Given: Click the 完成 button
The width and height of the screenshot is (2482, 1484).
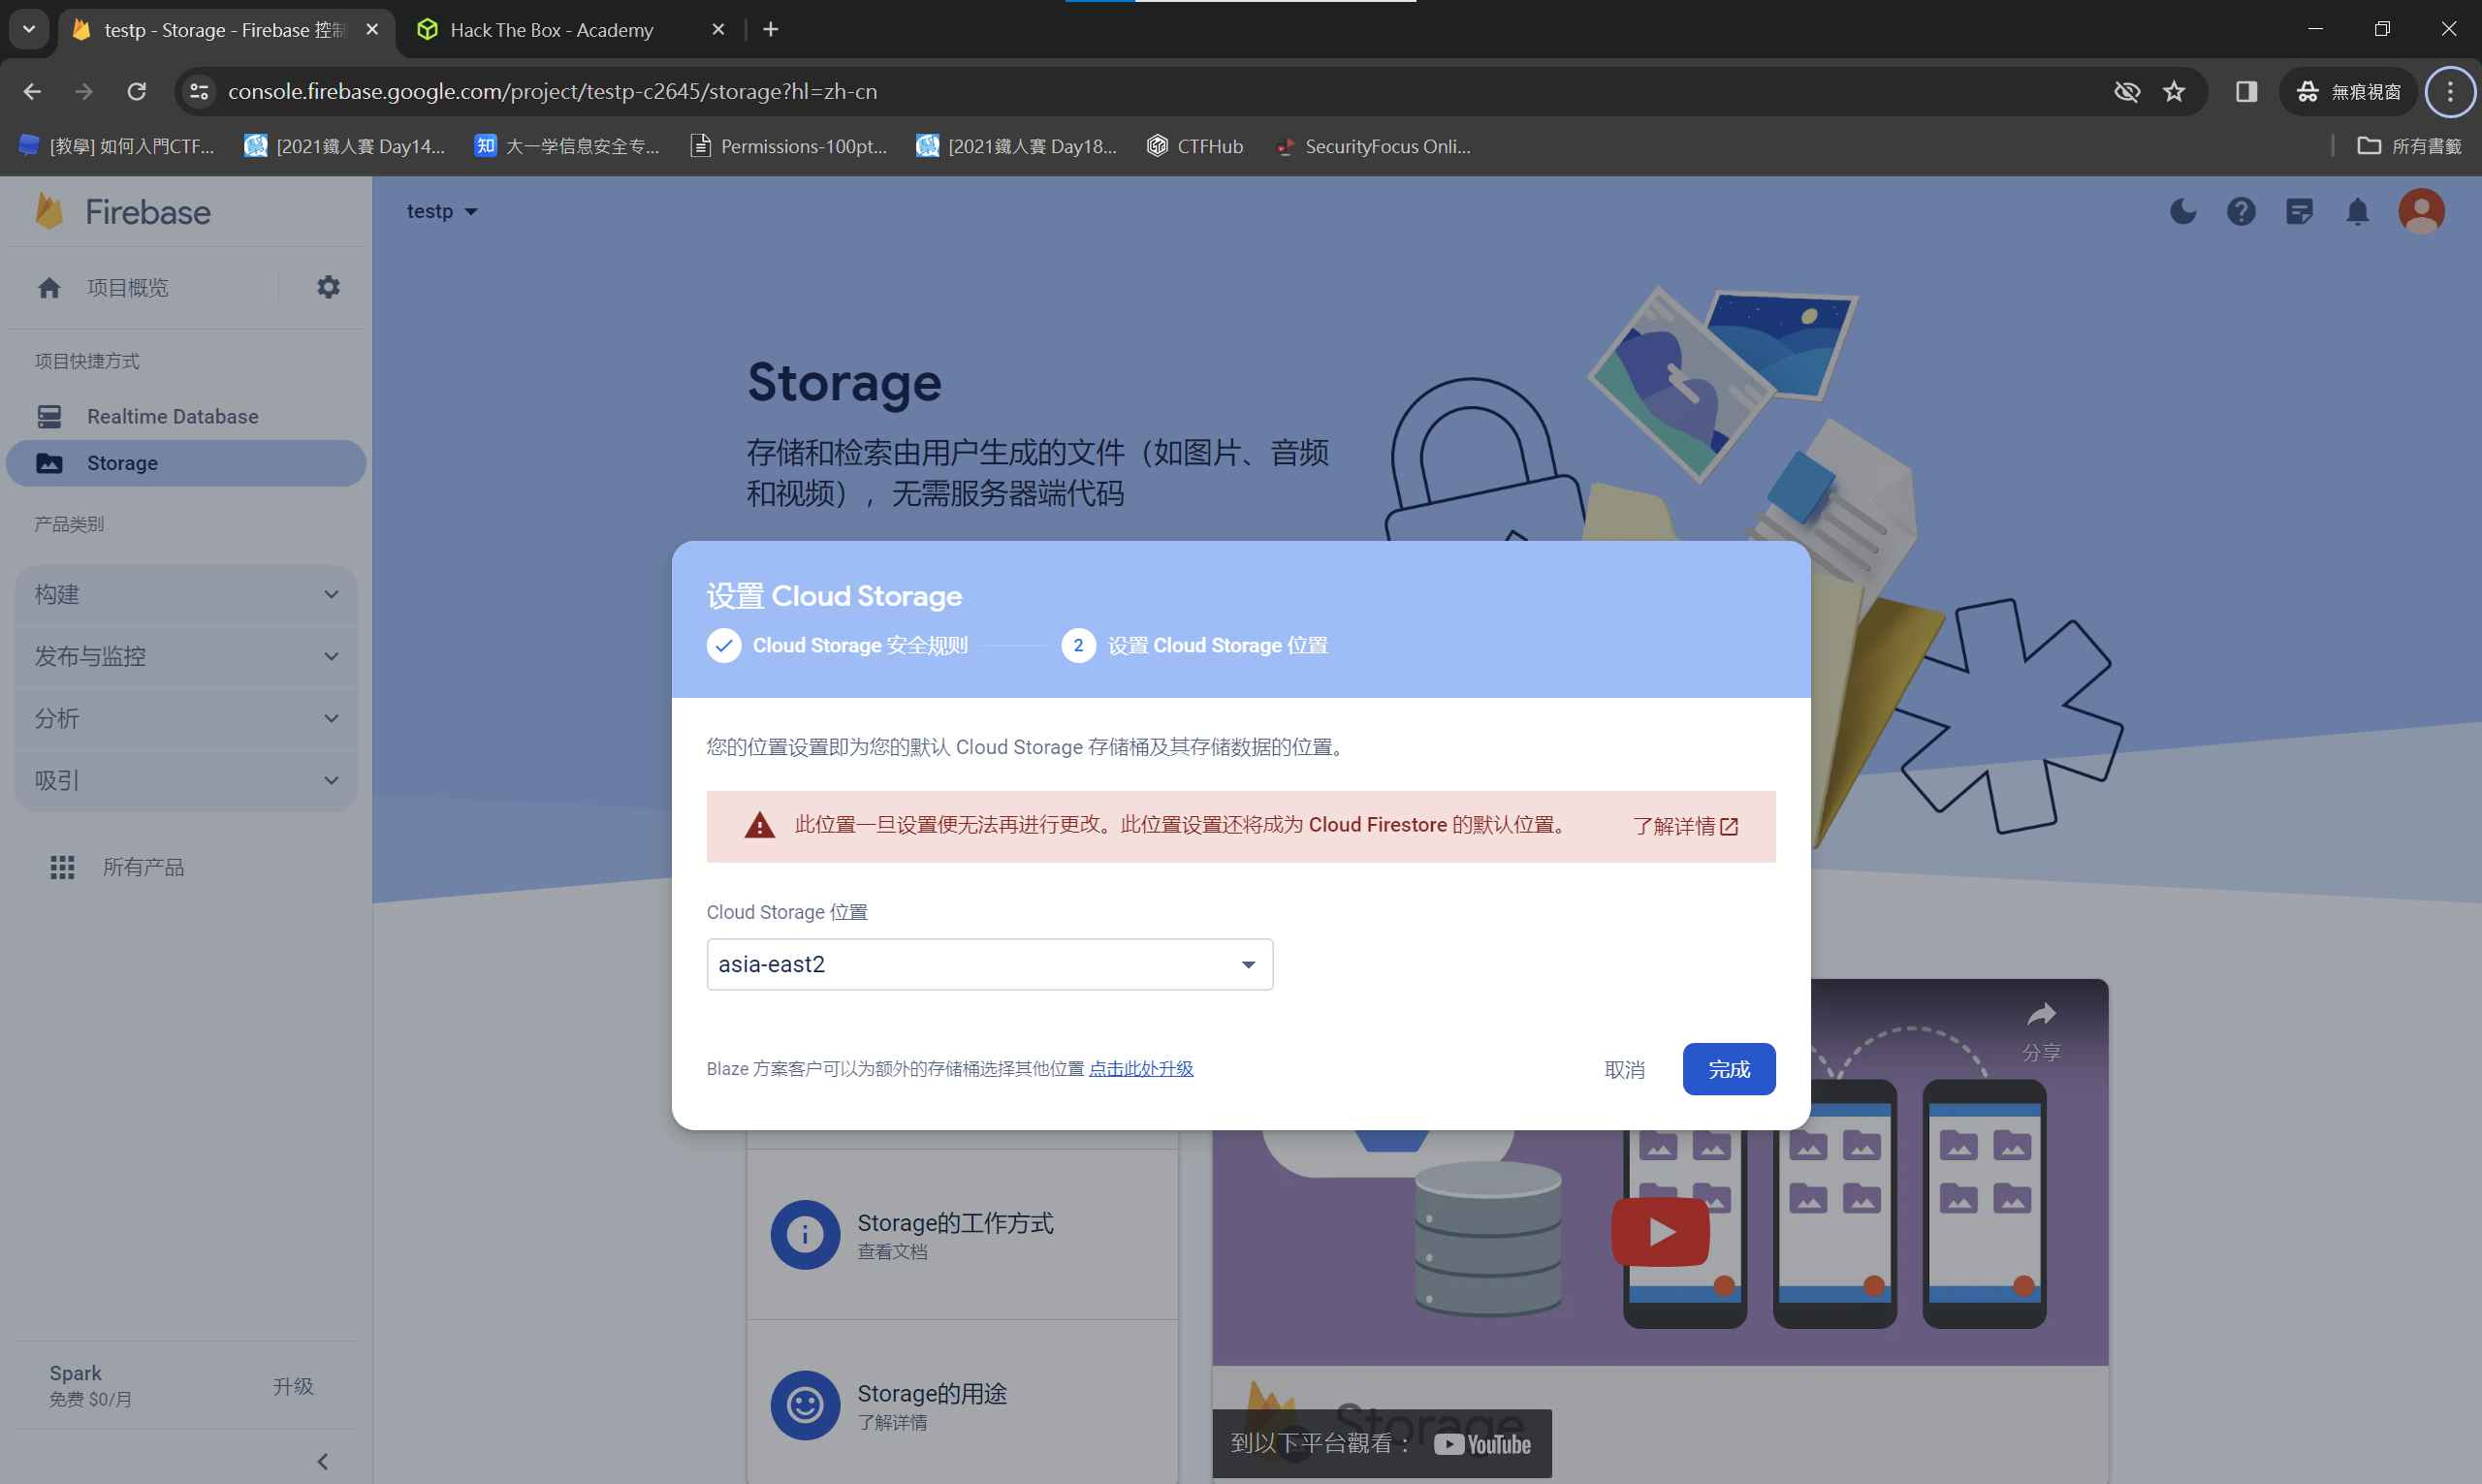Looking at the screenshot, I should point(1728,1069).
